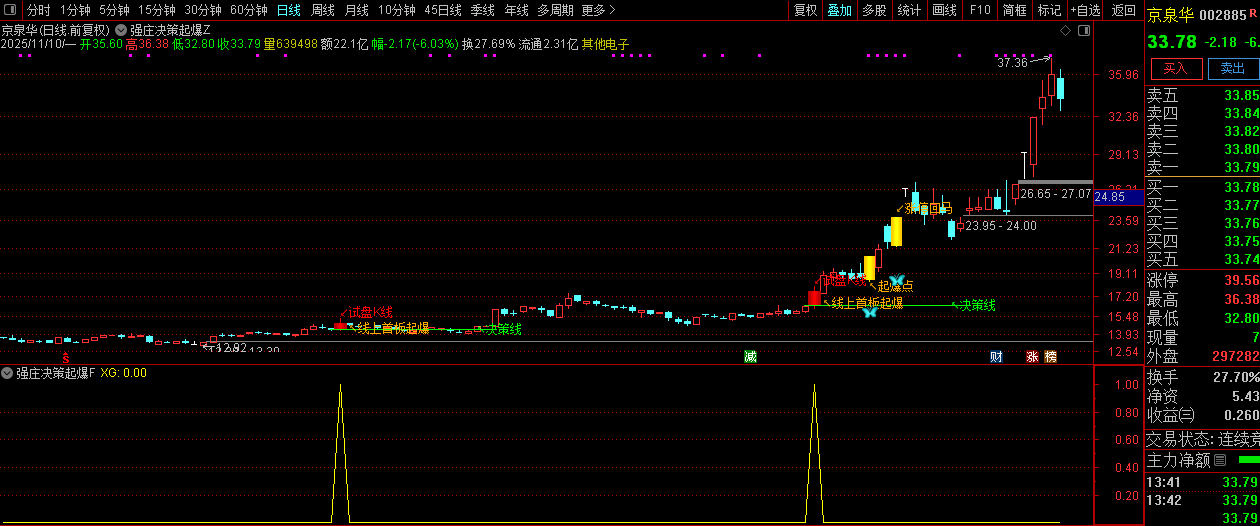Open F10 company information

coord(980,10)
